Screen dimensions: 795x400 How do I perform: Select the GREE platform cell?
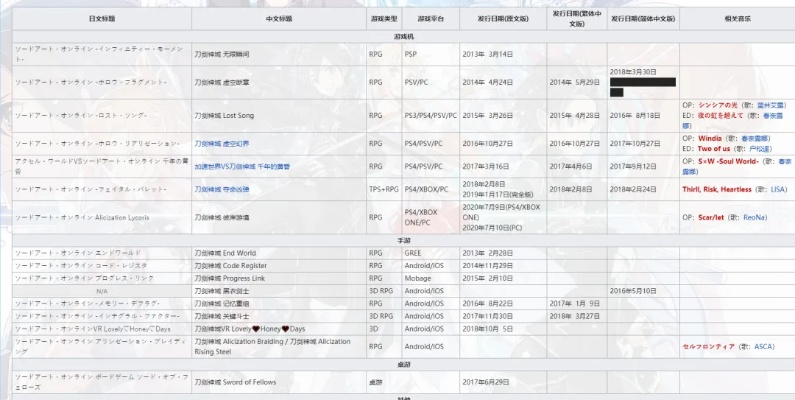click(430, 253)
